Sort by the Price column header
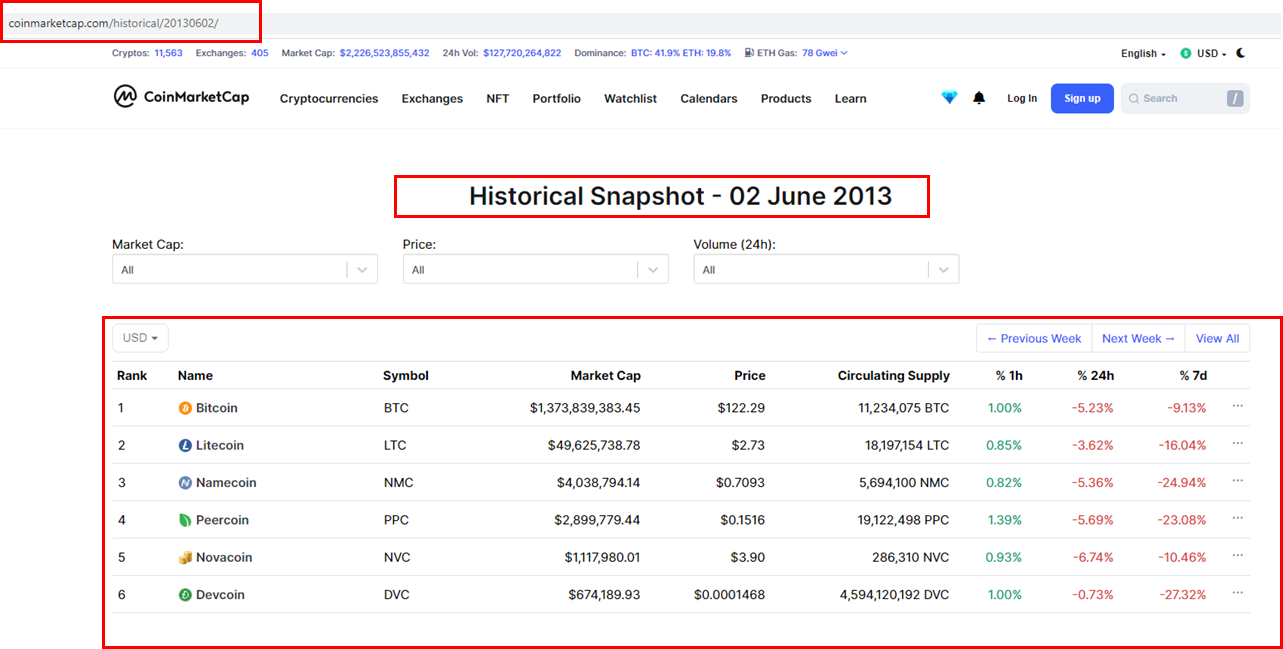This screenshot has width=1283, height=649. click(x=749, y=376)
